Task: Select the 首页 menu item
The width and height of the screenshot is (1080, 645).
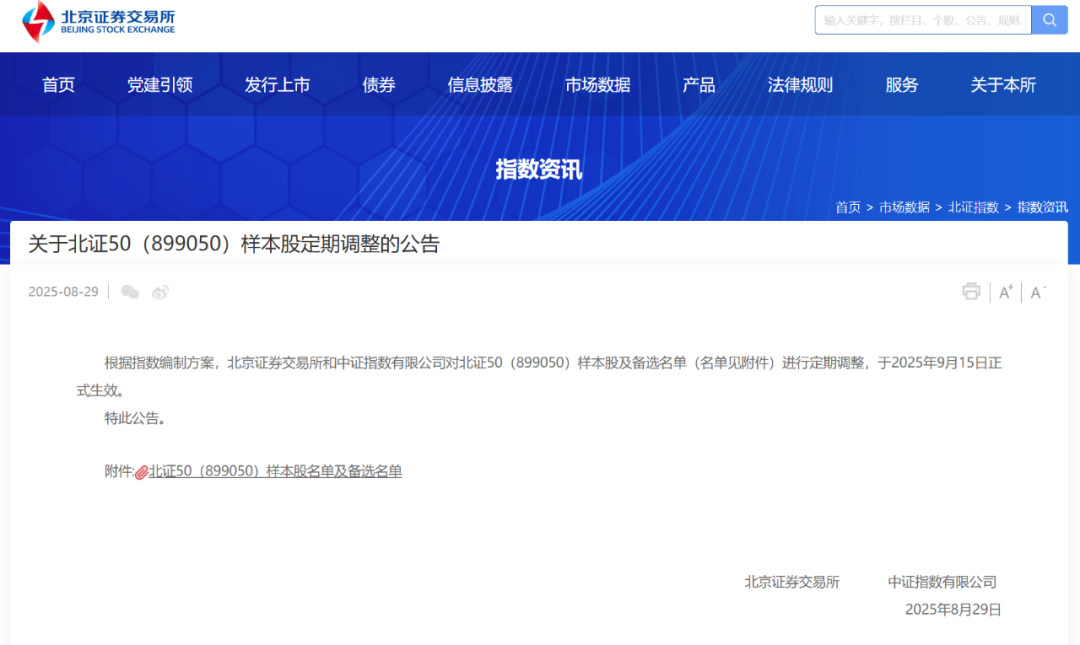Action: [57, 84]
